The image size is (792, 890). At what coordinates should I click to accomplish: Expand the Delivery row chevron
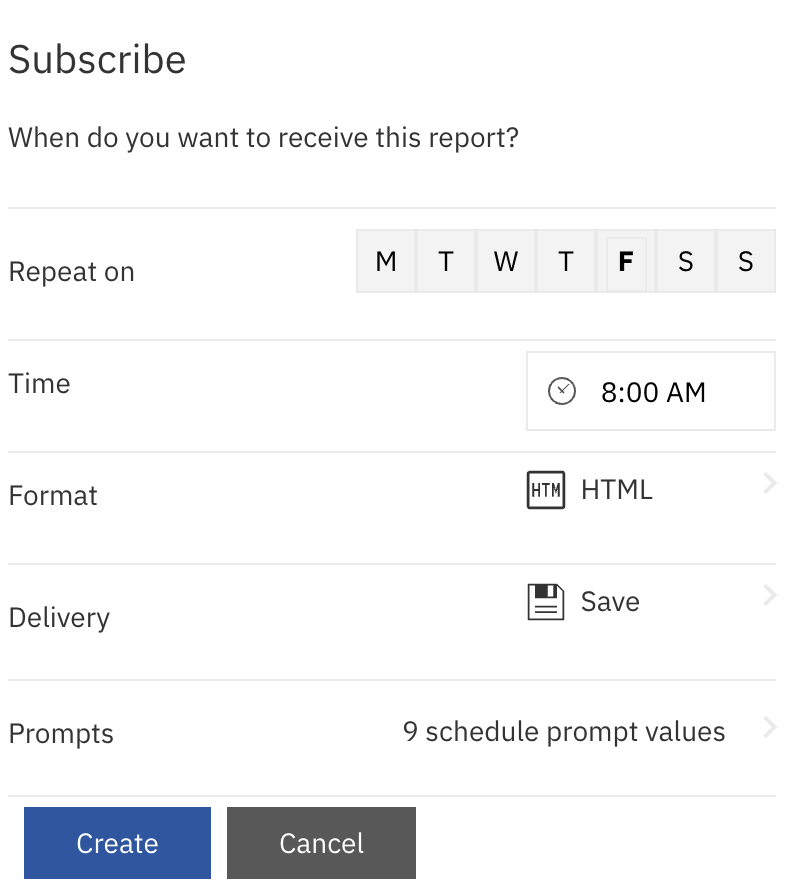769,597
